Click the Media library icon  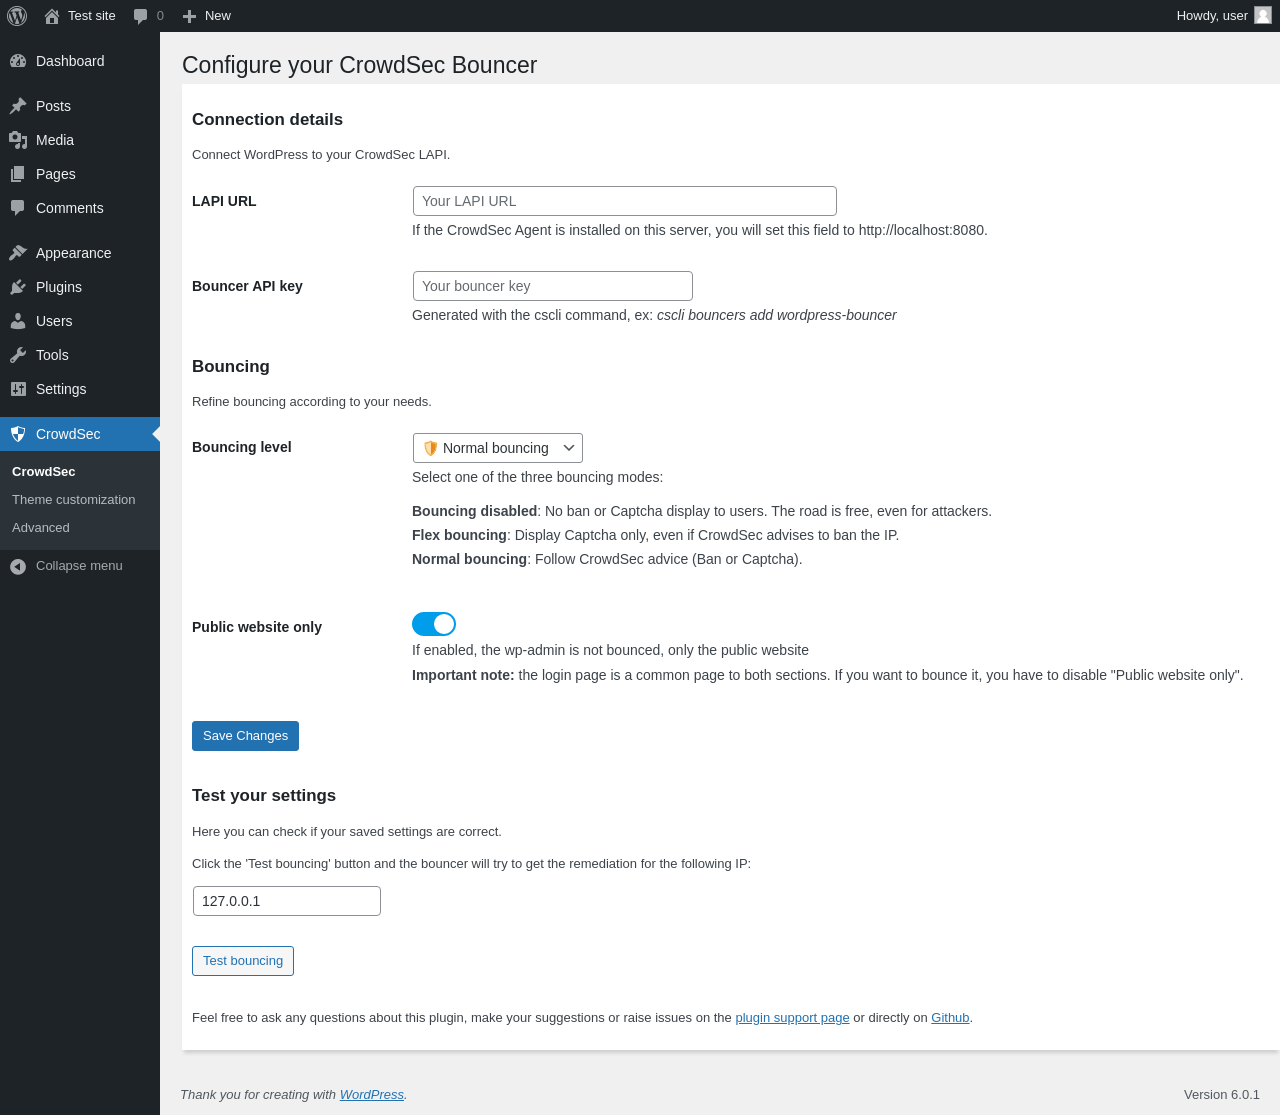click(x=18, y=140)
